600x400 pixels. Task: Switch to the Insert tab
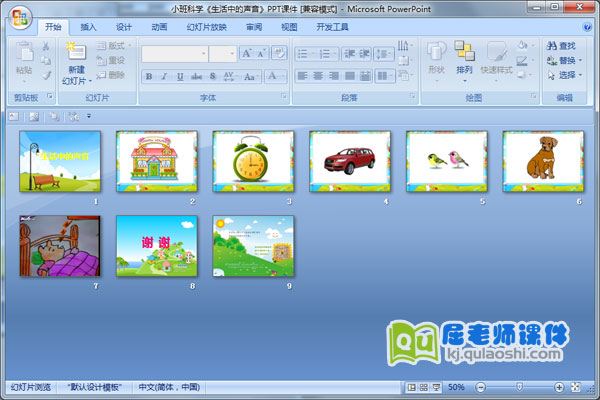(x=88, y=27)
